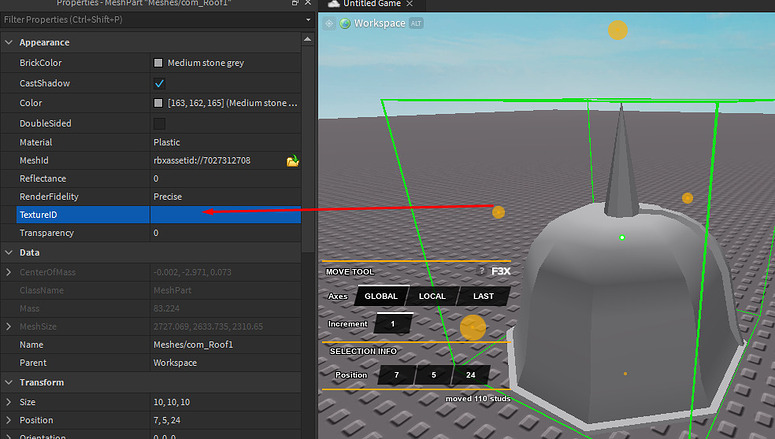Click the Reflectance value field
Image resolution: width=775 pixels, height=439 pixels.
[x=225, y=178]
